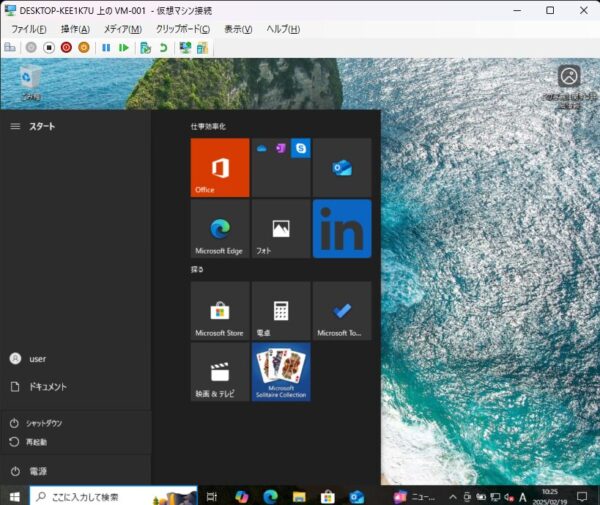Open File Explorer from the VM taskbar
This screenshot has width=600, height=505.
(x=299, y=497)
